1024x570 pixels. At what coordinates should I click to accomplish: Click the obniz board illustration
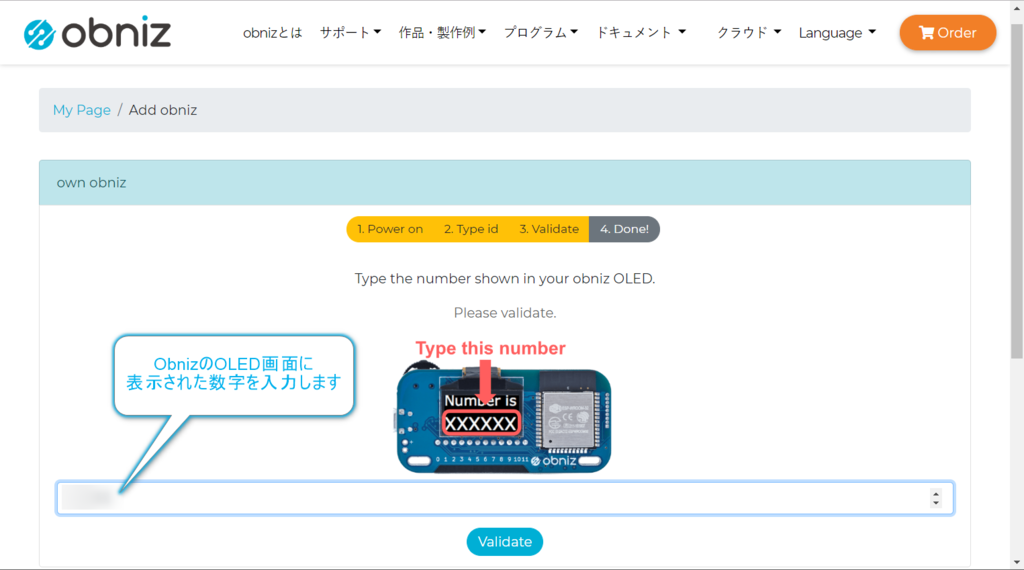(x=504, y=419)
